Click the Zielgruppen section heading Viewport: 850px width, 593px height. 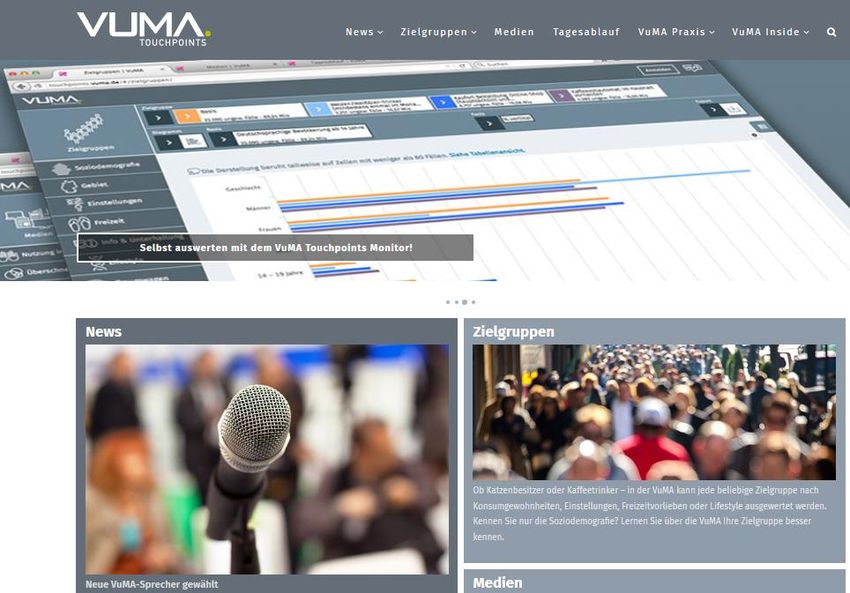[x=513, y=332]
